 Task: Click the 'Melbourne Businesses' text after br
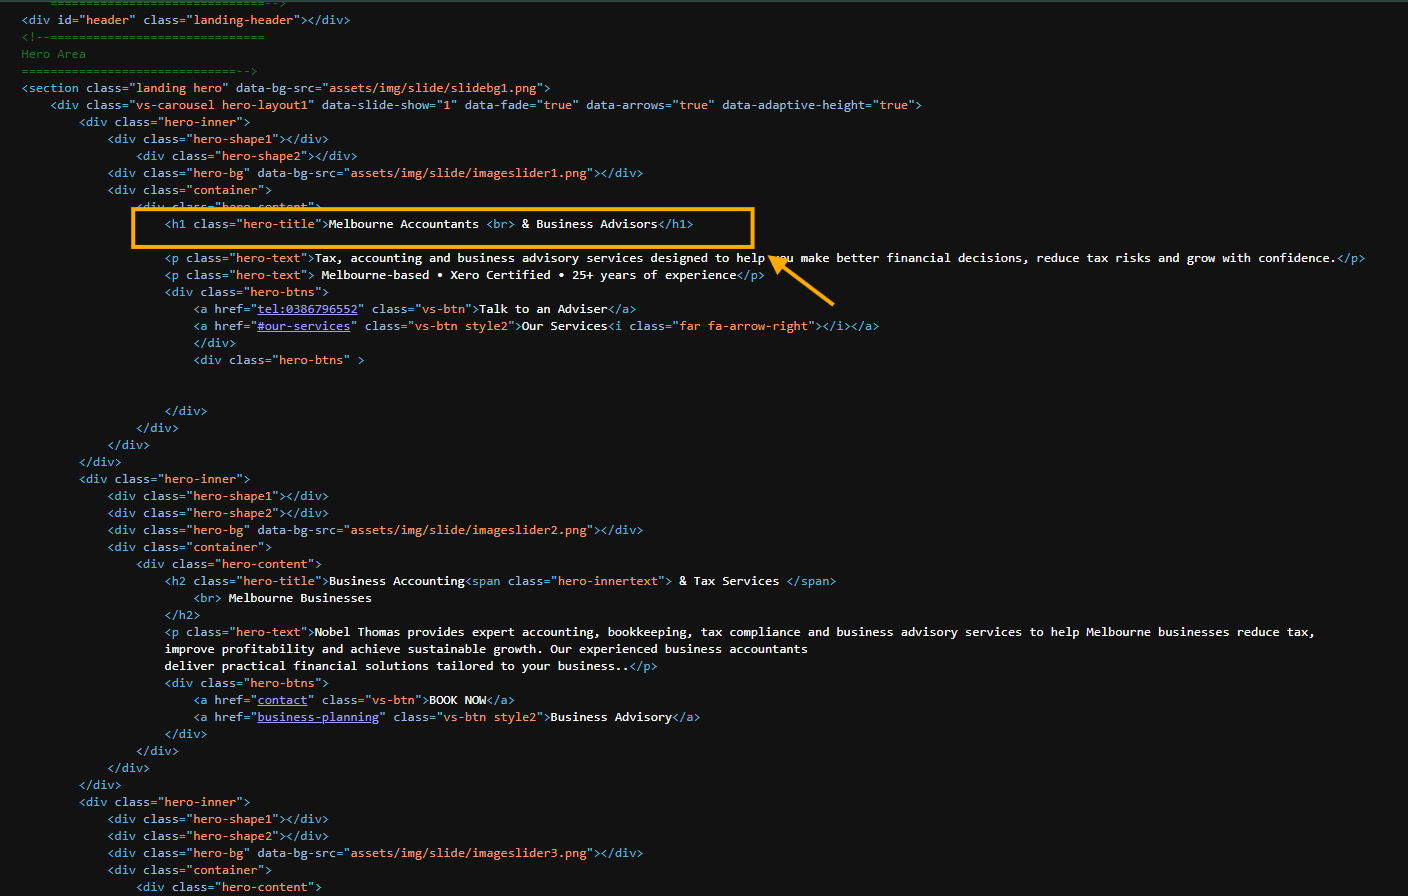click(x=300, y=598)
